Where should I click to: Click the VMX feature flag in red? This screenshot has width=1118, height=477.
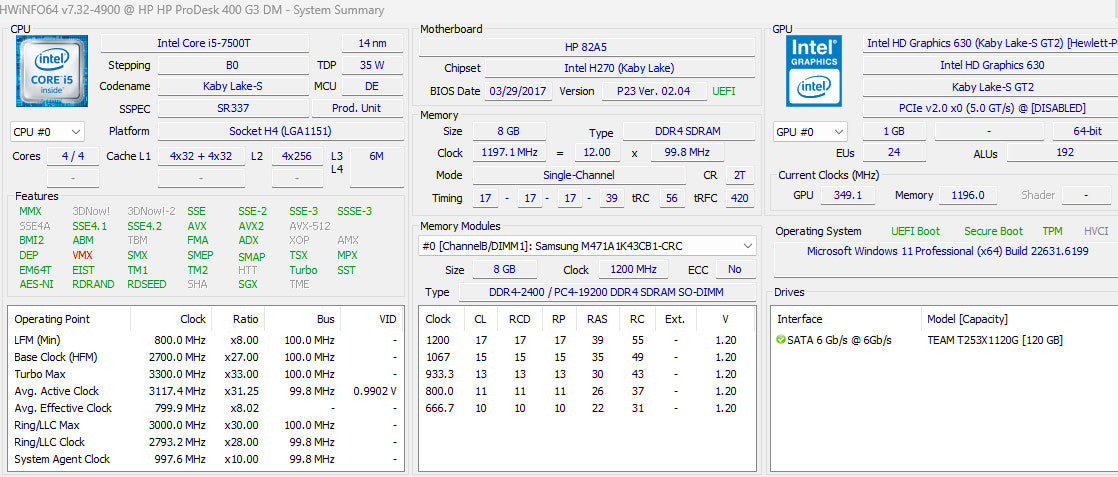click(x=84, y=255)
